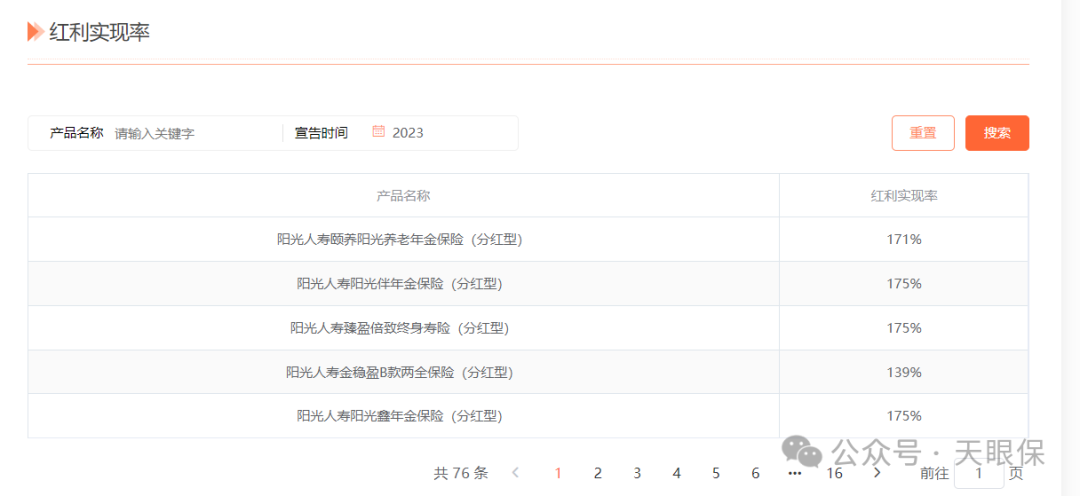Click the next page arrow
Viewport: 1080px width, 496px height.
coord(877,473)
